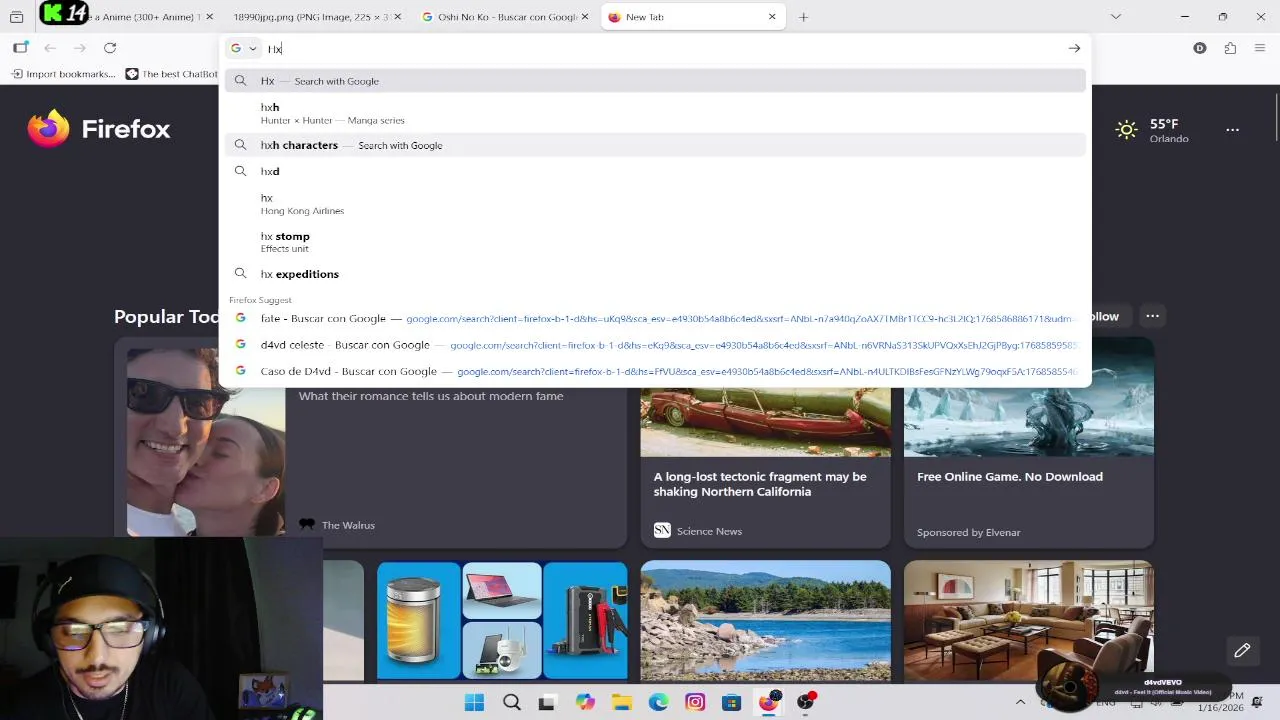Click the Forward navigation arrow
1280x720 pixels.
[80, 48]
